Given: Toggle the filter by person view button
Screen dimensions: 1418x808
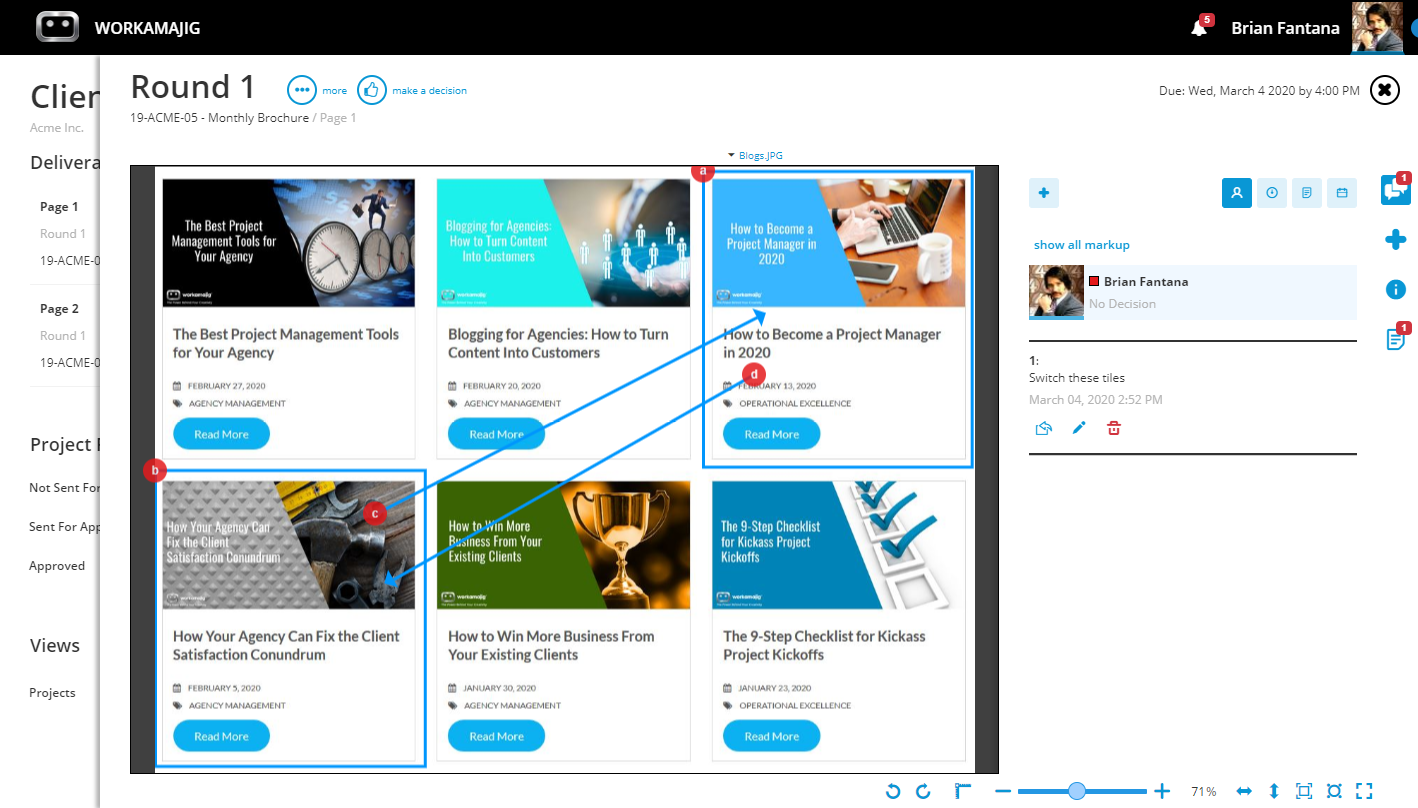Looking at the screenshot, I should click(x=1237, y=193).
